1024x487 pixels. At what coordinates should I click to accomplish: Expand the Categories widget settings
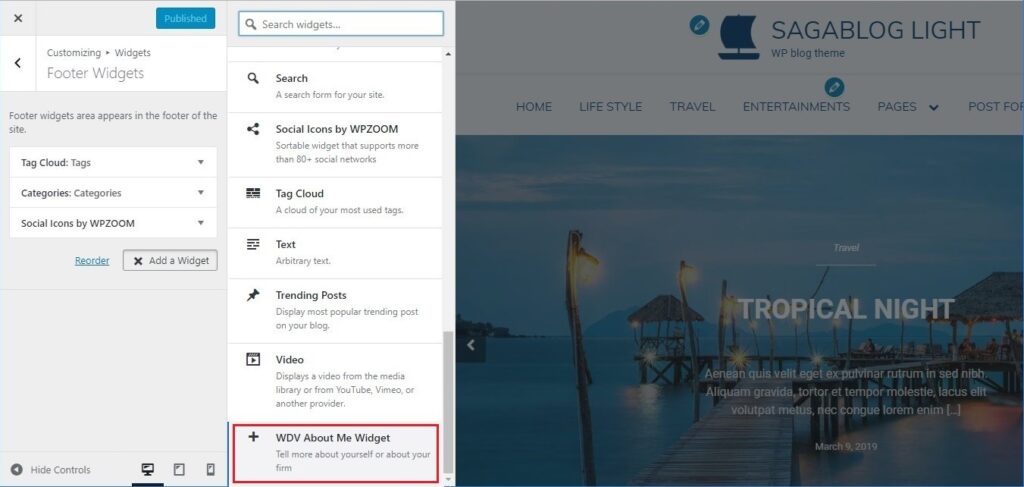[x=114, y=193]
